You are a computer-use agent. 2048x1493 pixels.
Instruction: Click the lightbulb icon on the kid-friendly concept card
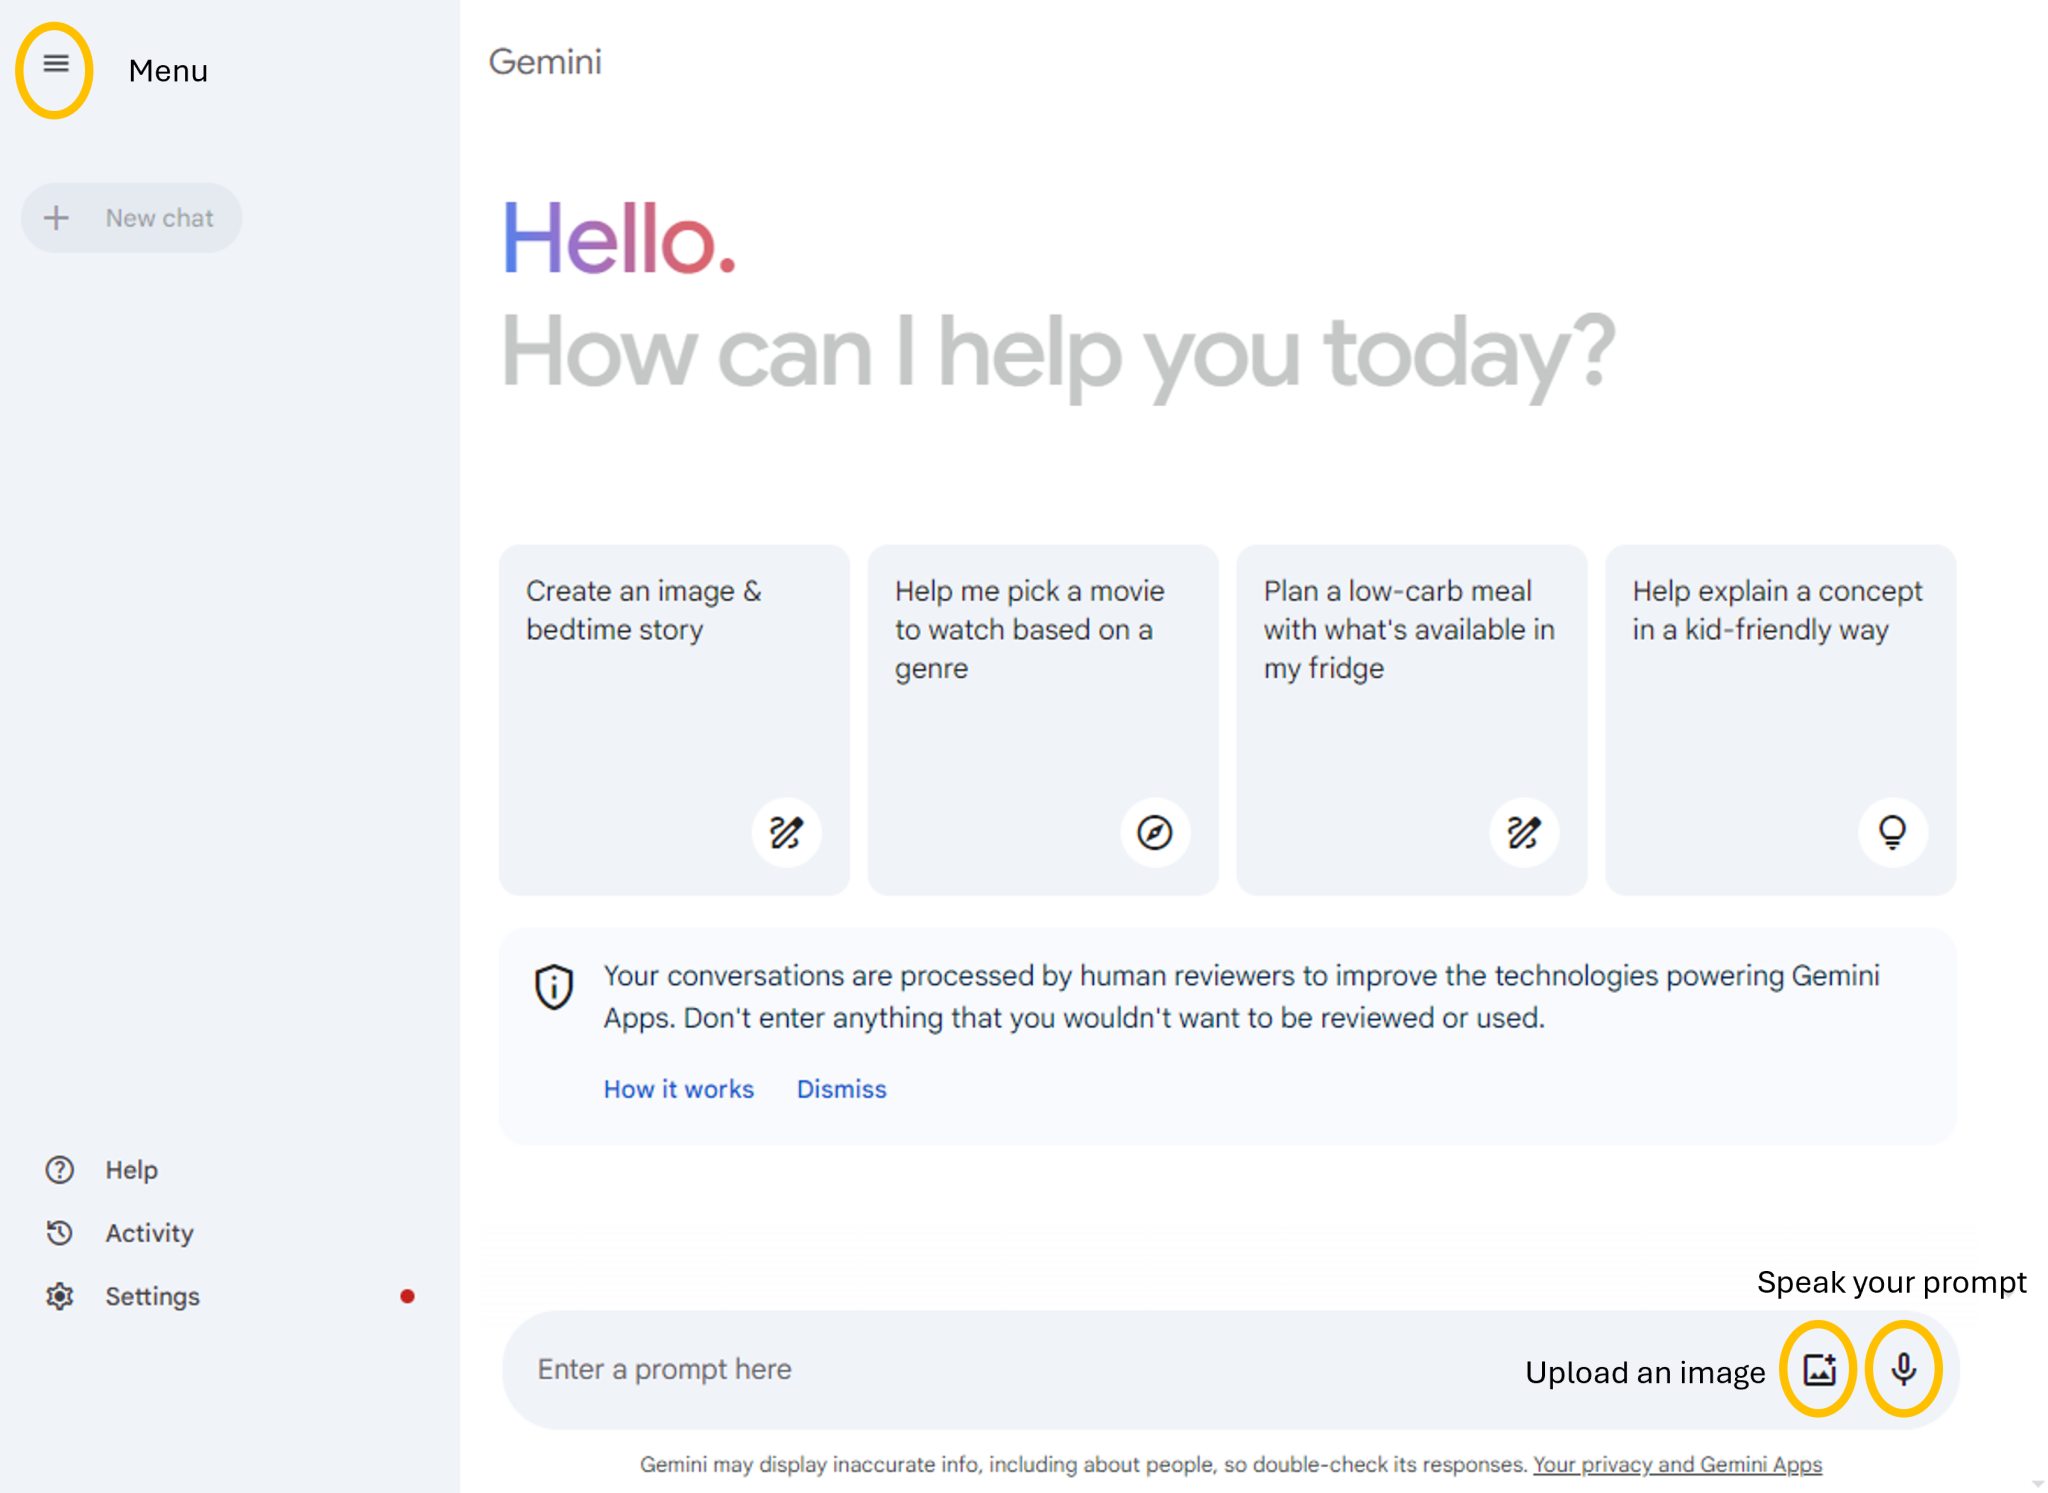pyautogui.click(x=1892, y=832)
